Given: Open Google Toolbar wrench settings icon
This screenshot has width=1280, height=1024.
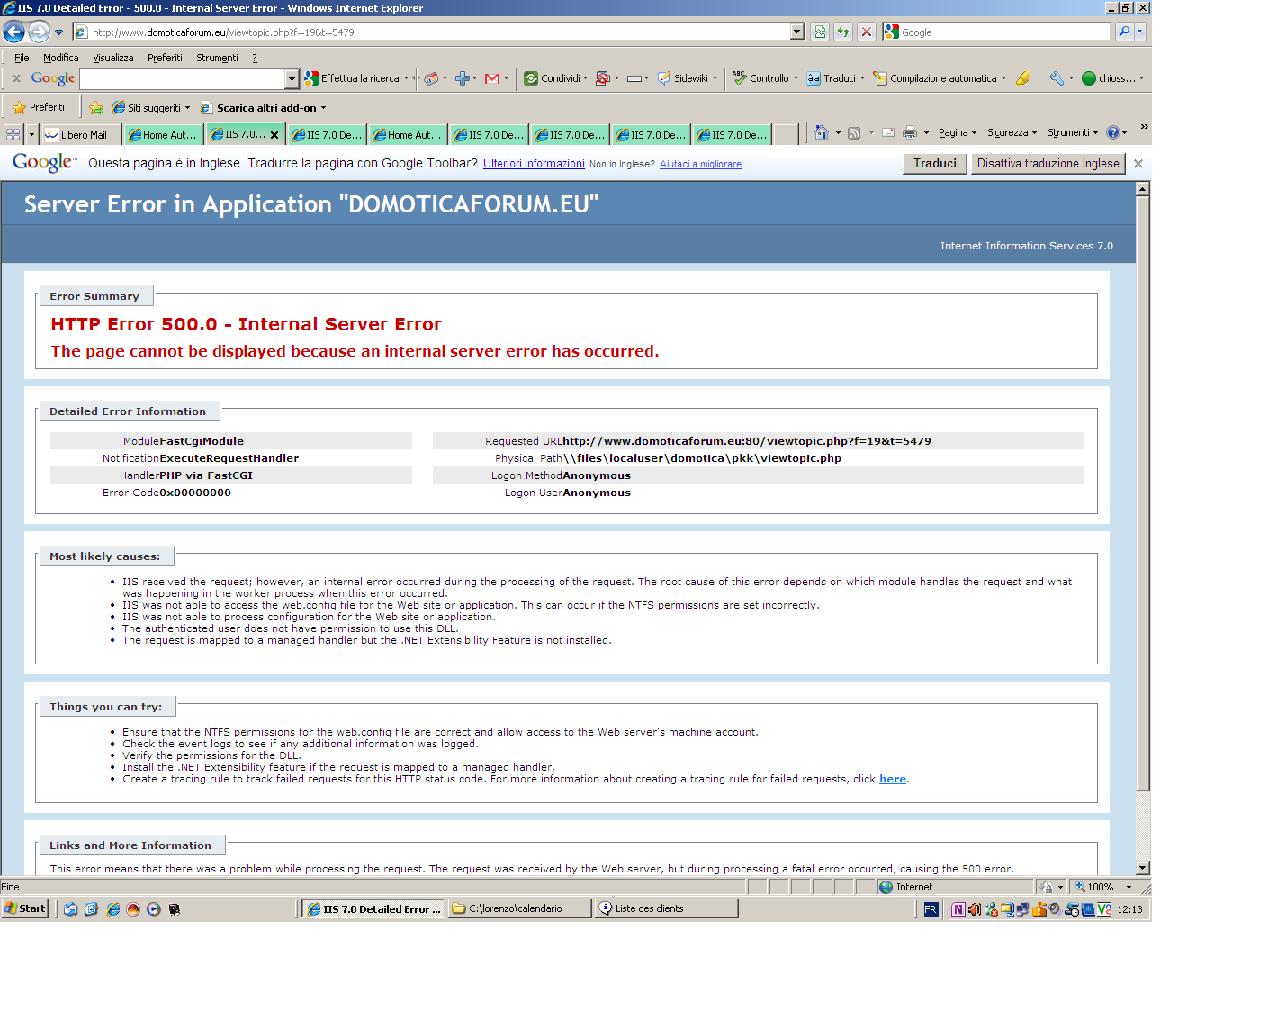Looking at the screenshot, I should click(1056, 78).
